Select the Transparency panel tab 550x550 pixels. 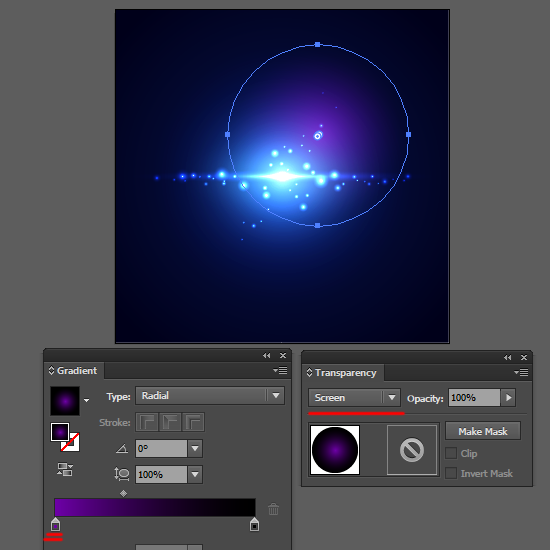tap(343, 373)
